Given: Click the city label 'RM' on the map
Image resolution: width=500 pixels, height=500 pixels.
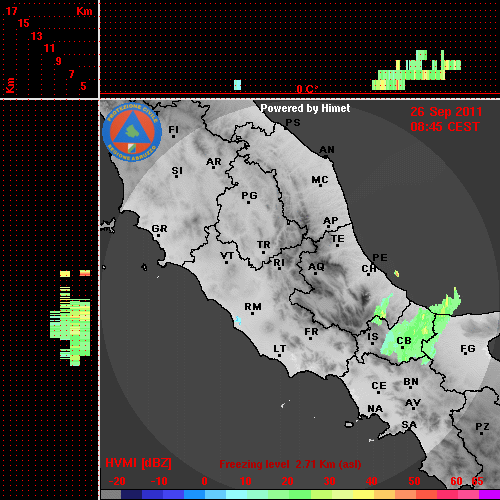Looking at the screenshot, I should (x=253, y=307).
